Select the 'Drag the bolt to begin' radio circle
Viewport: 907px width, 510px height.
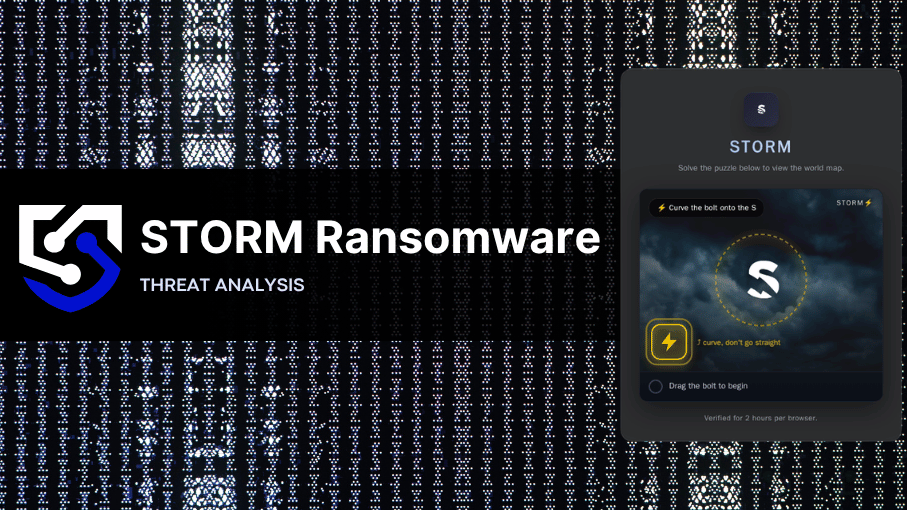pyautogui.click(x=655, y=386)
